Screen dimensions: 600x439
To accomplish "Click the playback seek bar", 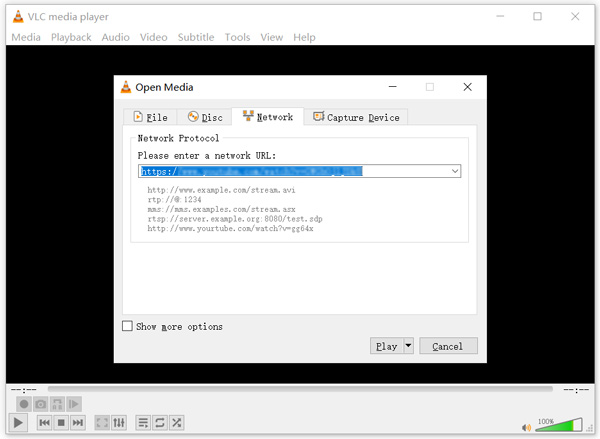I will 300,389.
